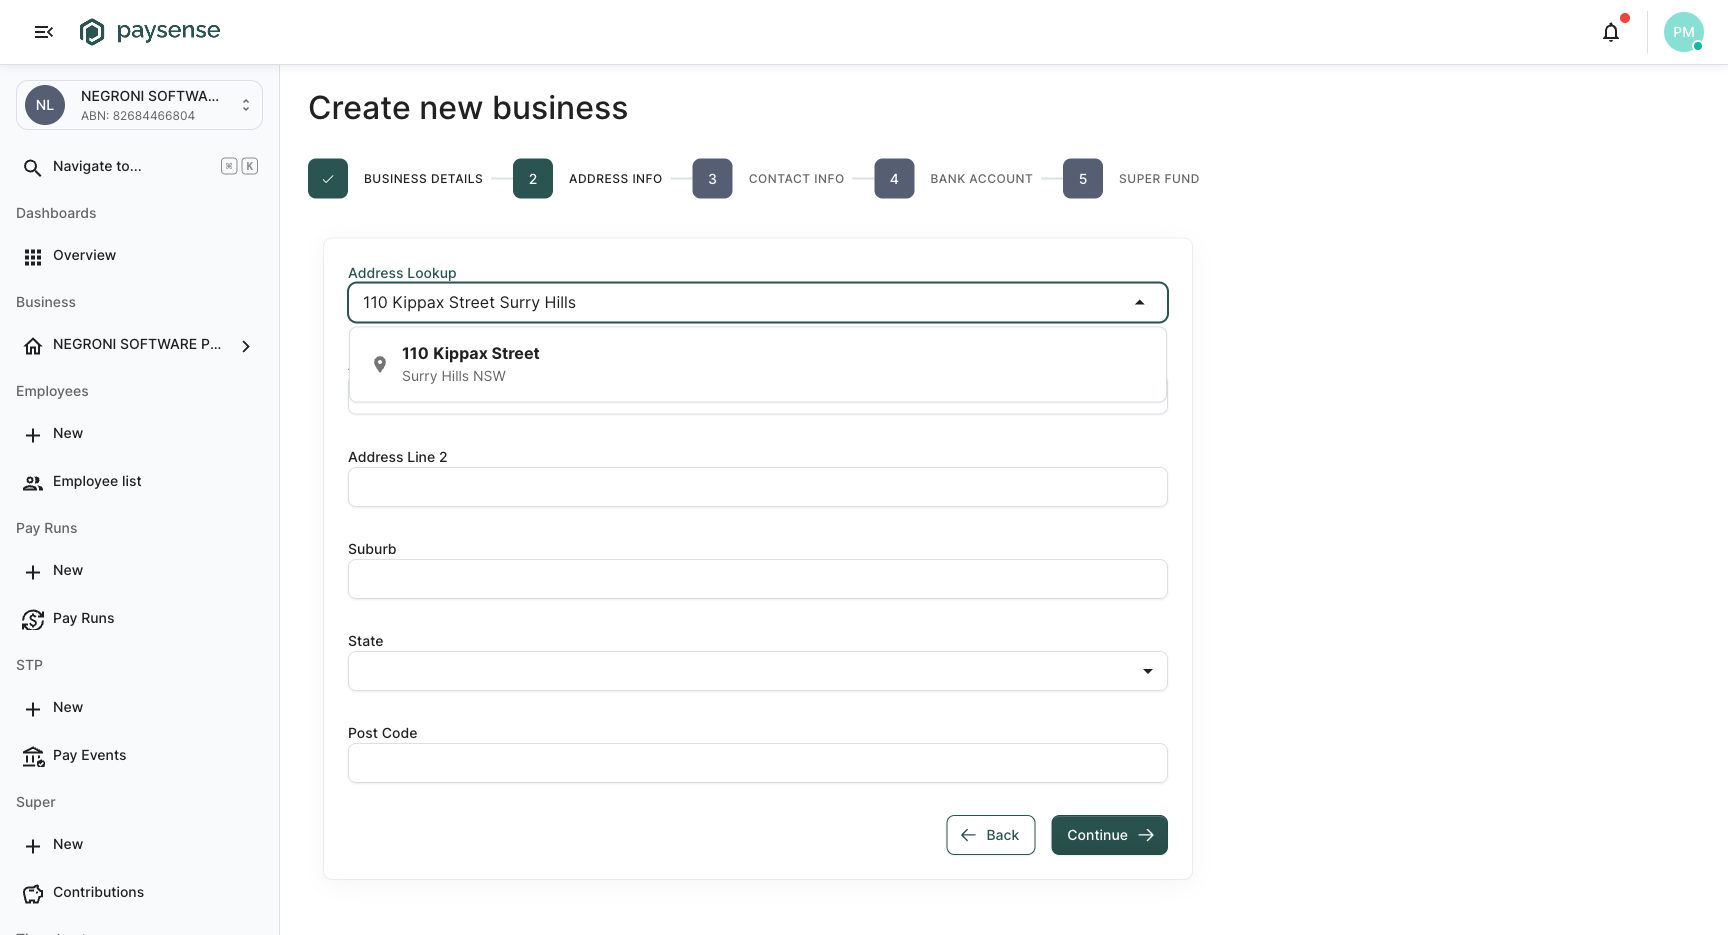Viewport: 1728px width, 935px height.
Task: Click the Post Code field
Action: [758, 763]
